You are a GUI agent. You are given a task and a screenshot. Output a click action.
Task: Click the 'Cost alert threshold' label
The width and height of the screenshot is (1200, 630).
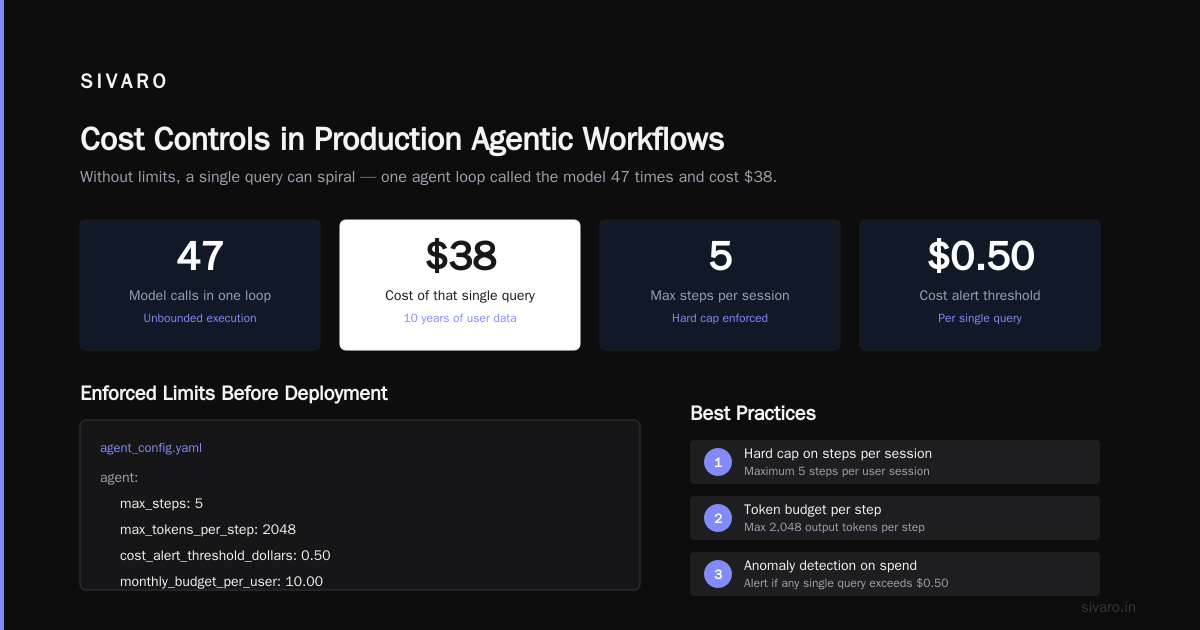(x=980, y=296)
